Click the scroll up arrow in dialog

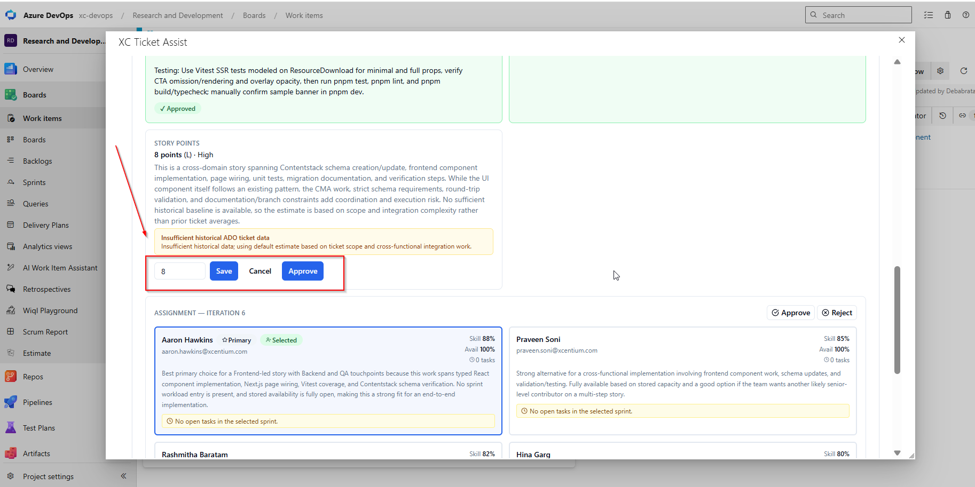pos(897,62)
